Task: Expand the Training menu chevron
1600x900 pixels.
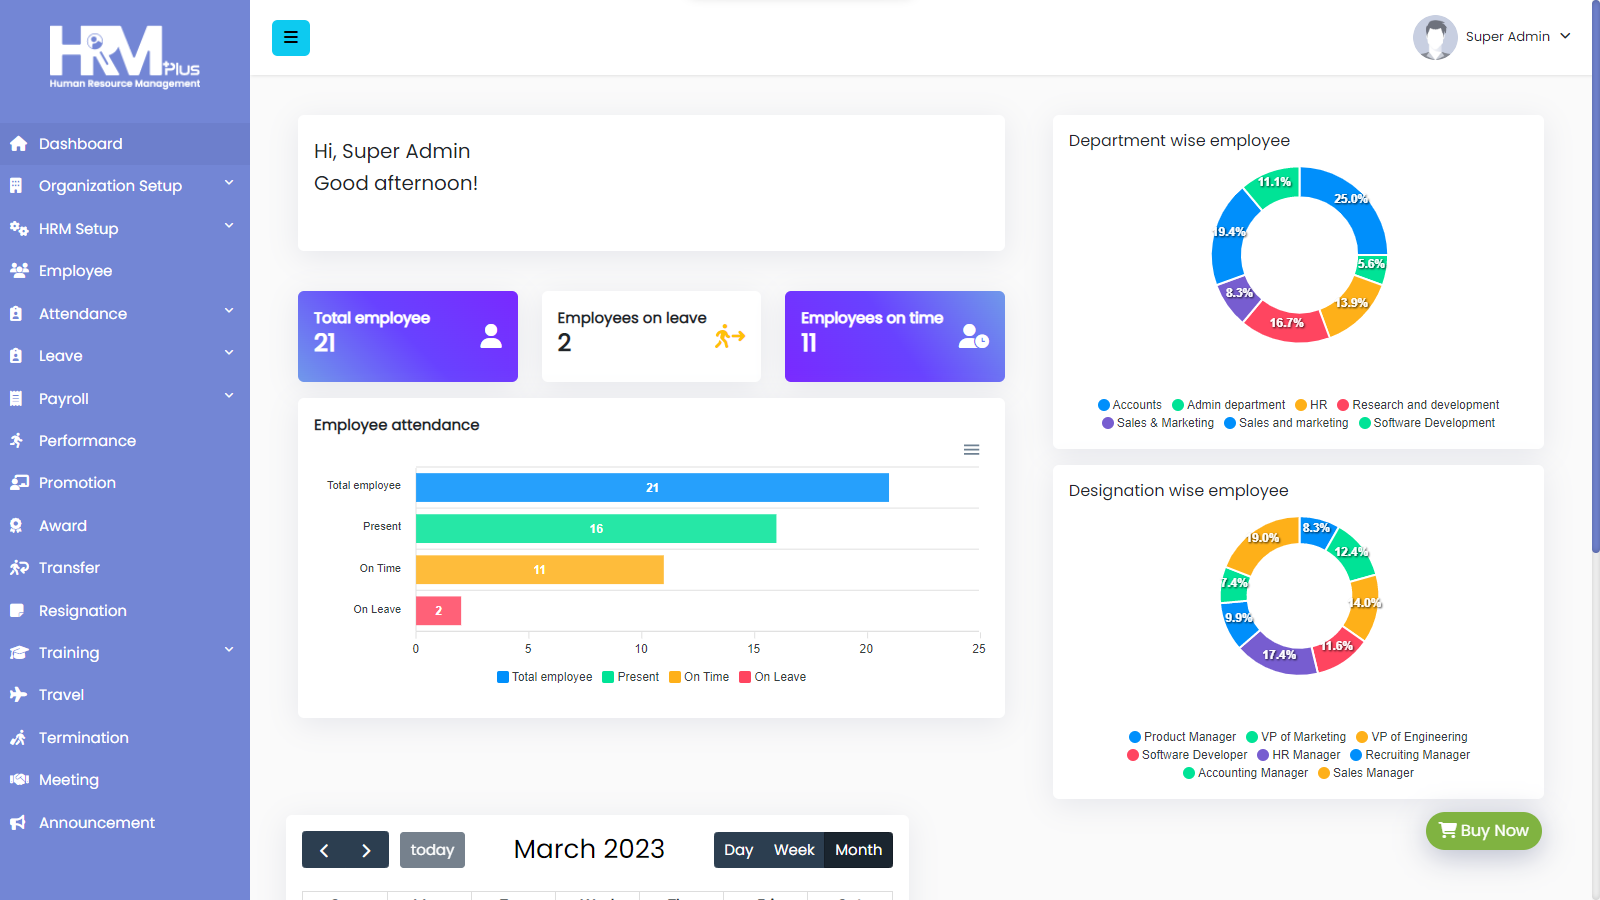Action: pos(229,650)
